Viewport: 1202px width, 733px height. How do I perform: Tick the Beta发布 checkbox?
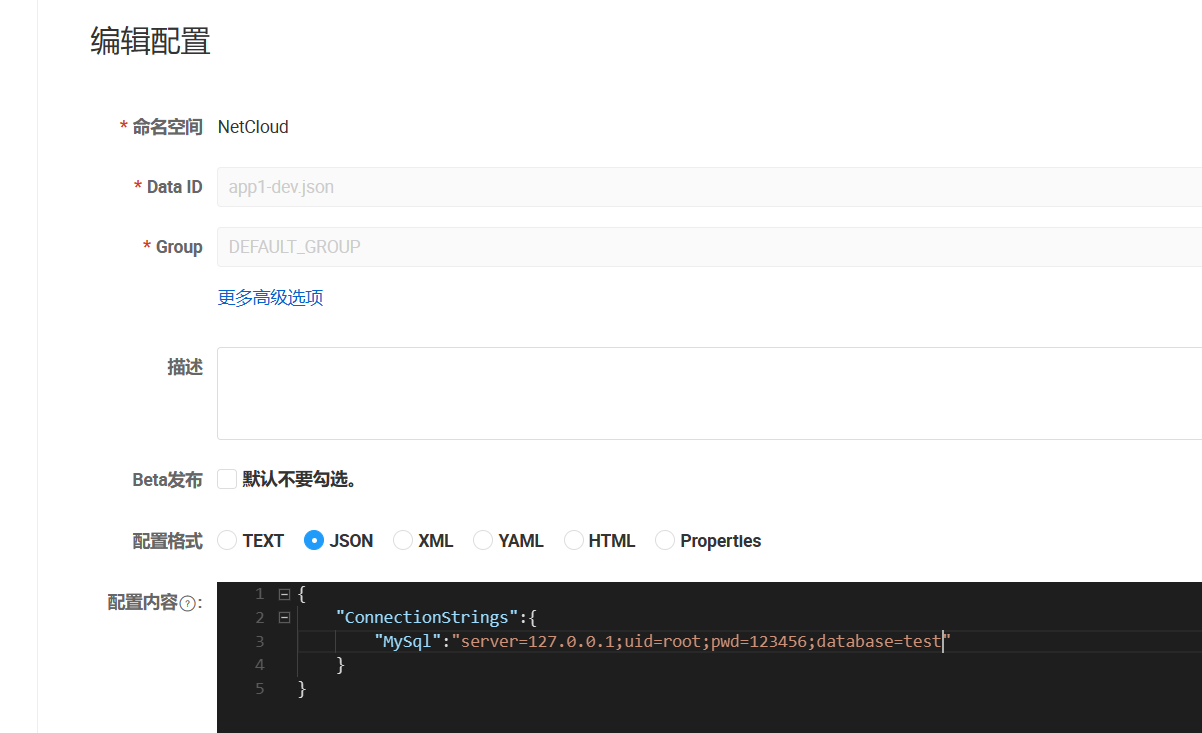pyautogui.click(x=227, y=479)
